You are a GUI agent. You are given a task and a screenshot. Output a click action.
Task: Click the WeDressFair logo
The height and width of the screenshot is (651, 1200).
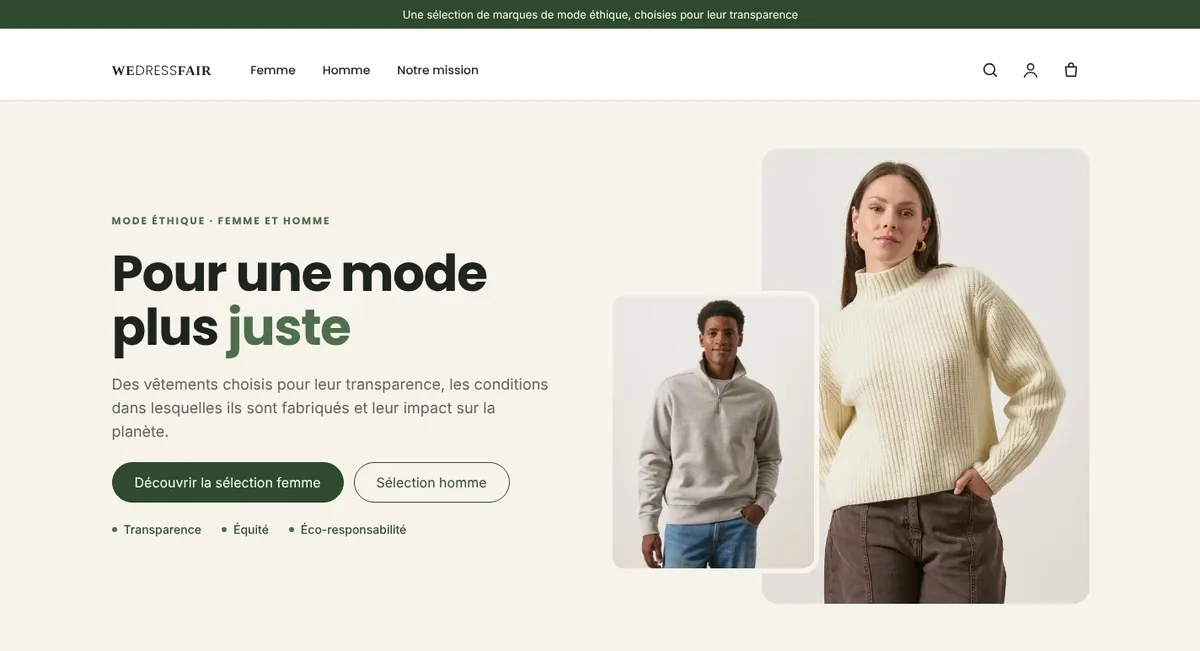161,70
